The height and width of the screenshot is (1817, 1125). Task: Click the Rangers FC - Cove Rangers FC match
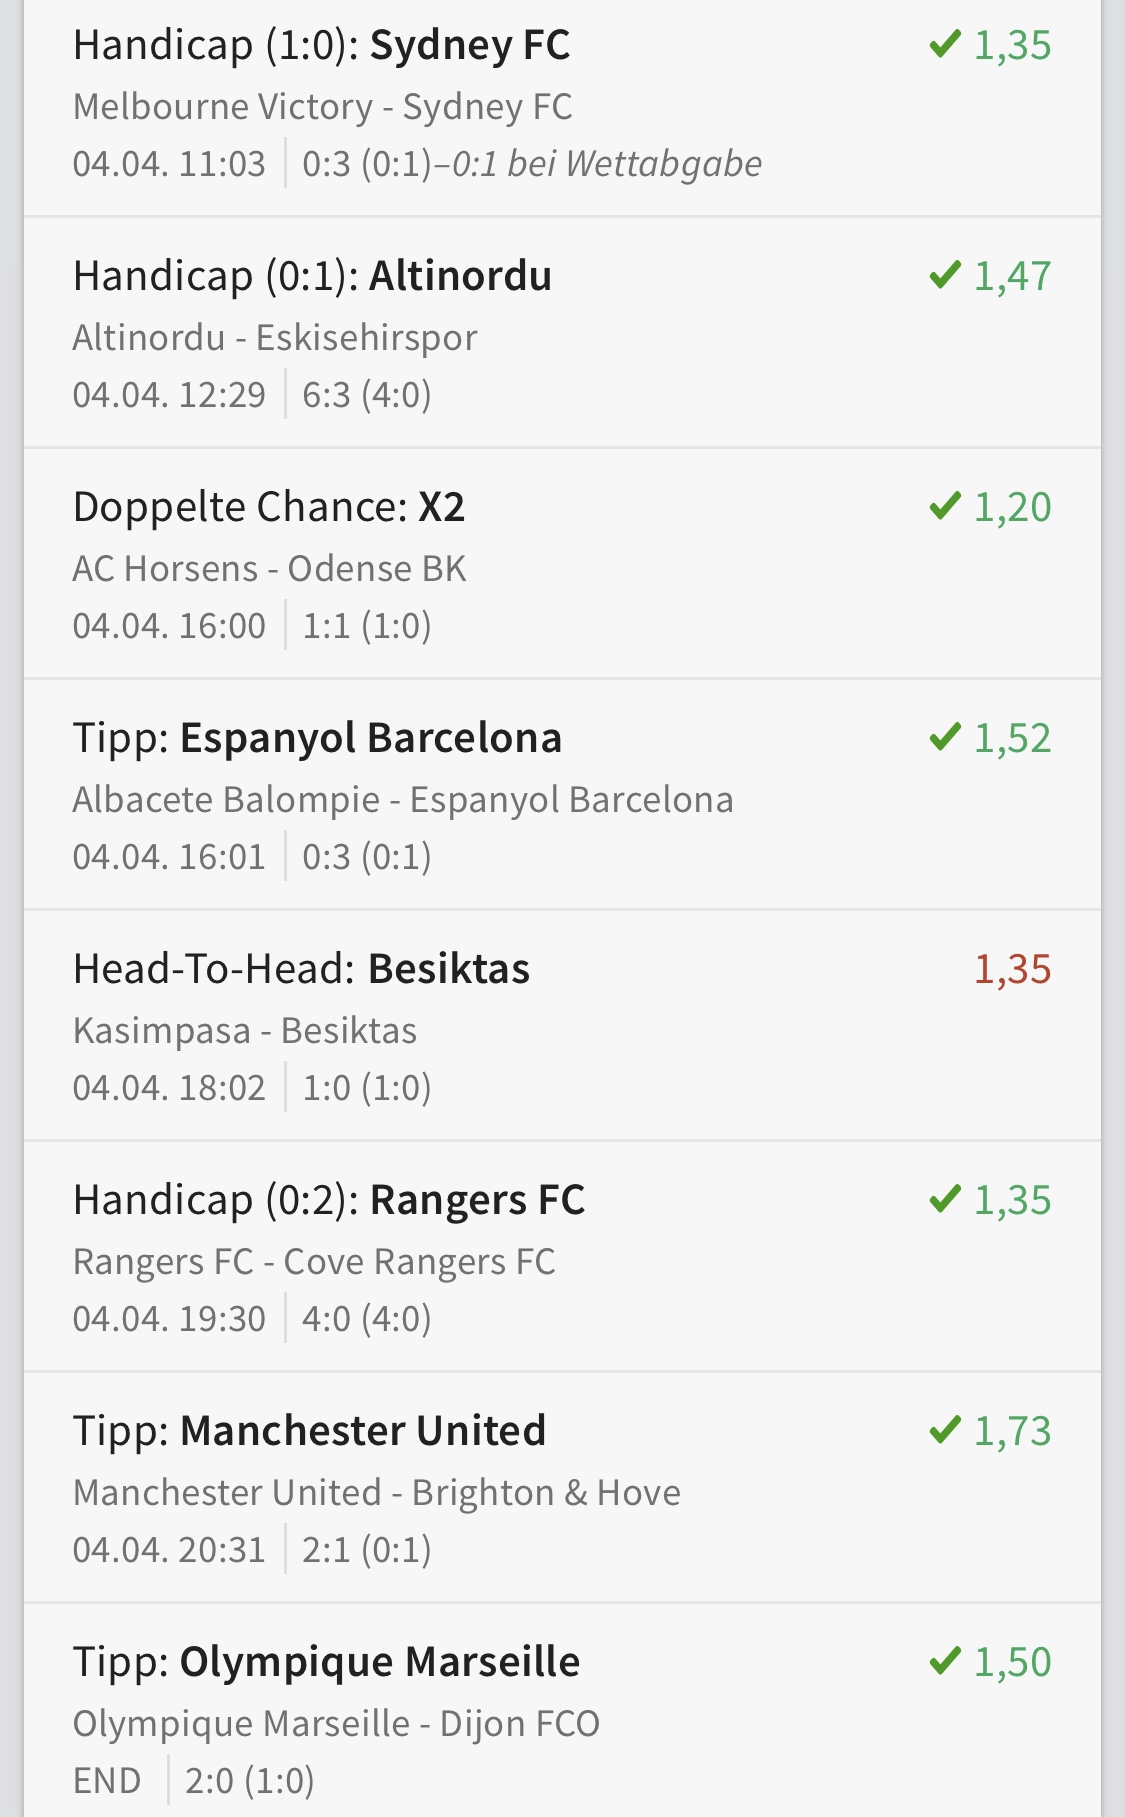(314, 1262)
